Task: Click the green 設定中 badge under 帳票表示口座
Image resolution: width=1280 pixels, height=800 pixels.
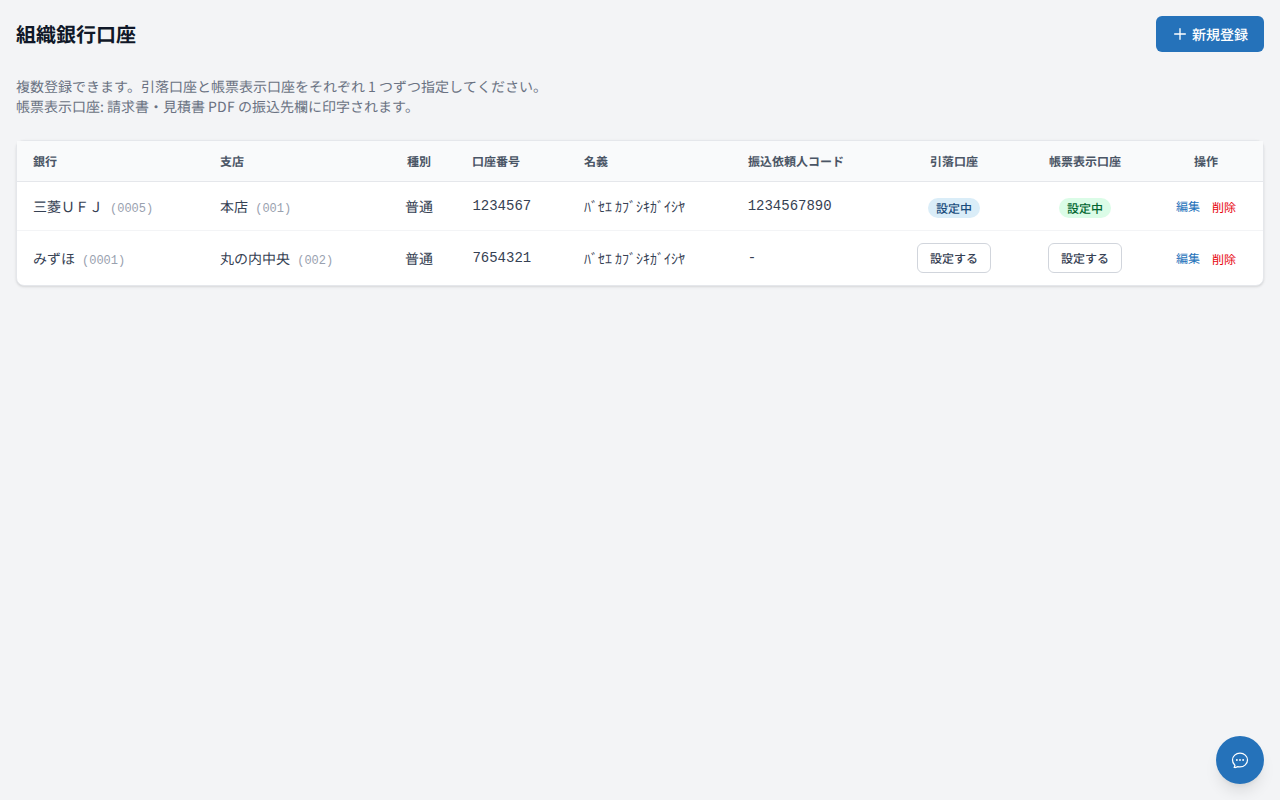Action: coord(1085,208)
